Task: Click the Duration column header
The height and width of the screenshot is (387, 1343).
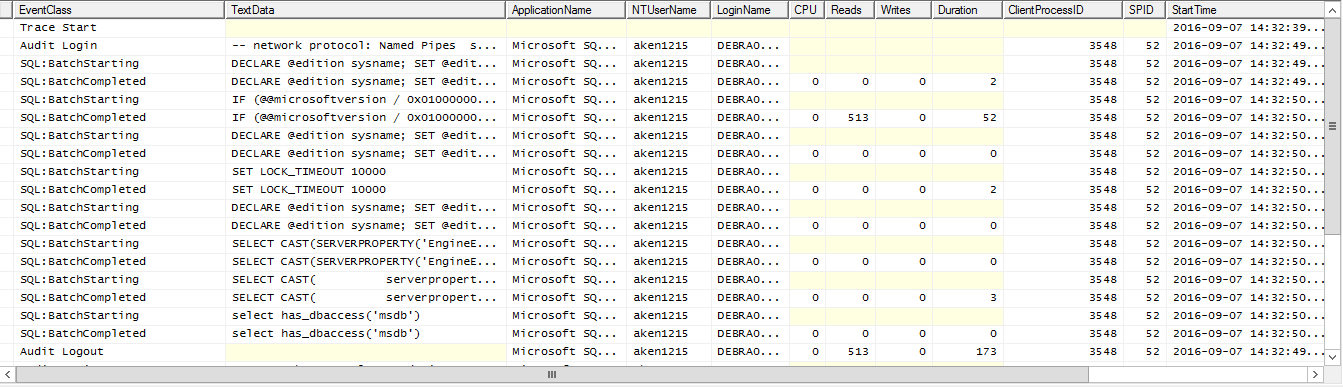Action: tap(968, 9)
